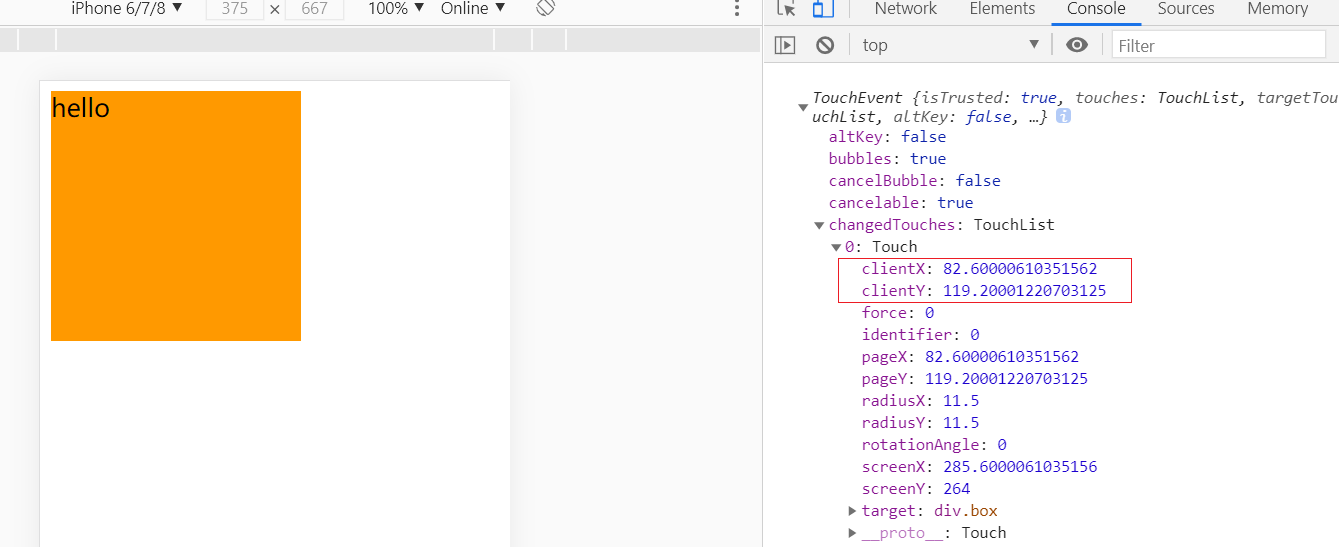
Task: Expand the __proto__: Touch arrow
Action: pyautogui.click(x=852, y=533)
